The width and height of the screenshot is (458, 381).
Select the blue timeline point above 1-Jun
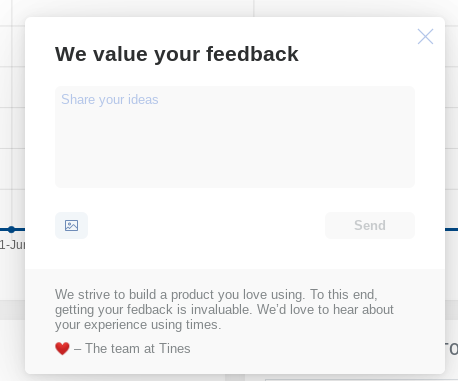coord(11,229)
